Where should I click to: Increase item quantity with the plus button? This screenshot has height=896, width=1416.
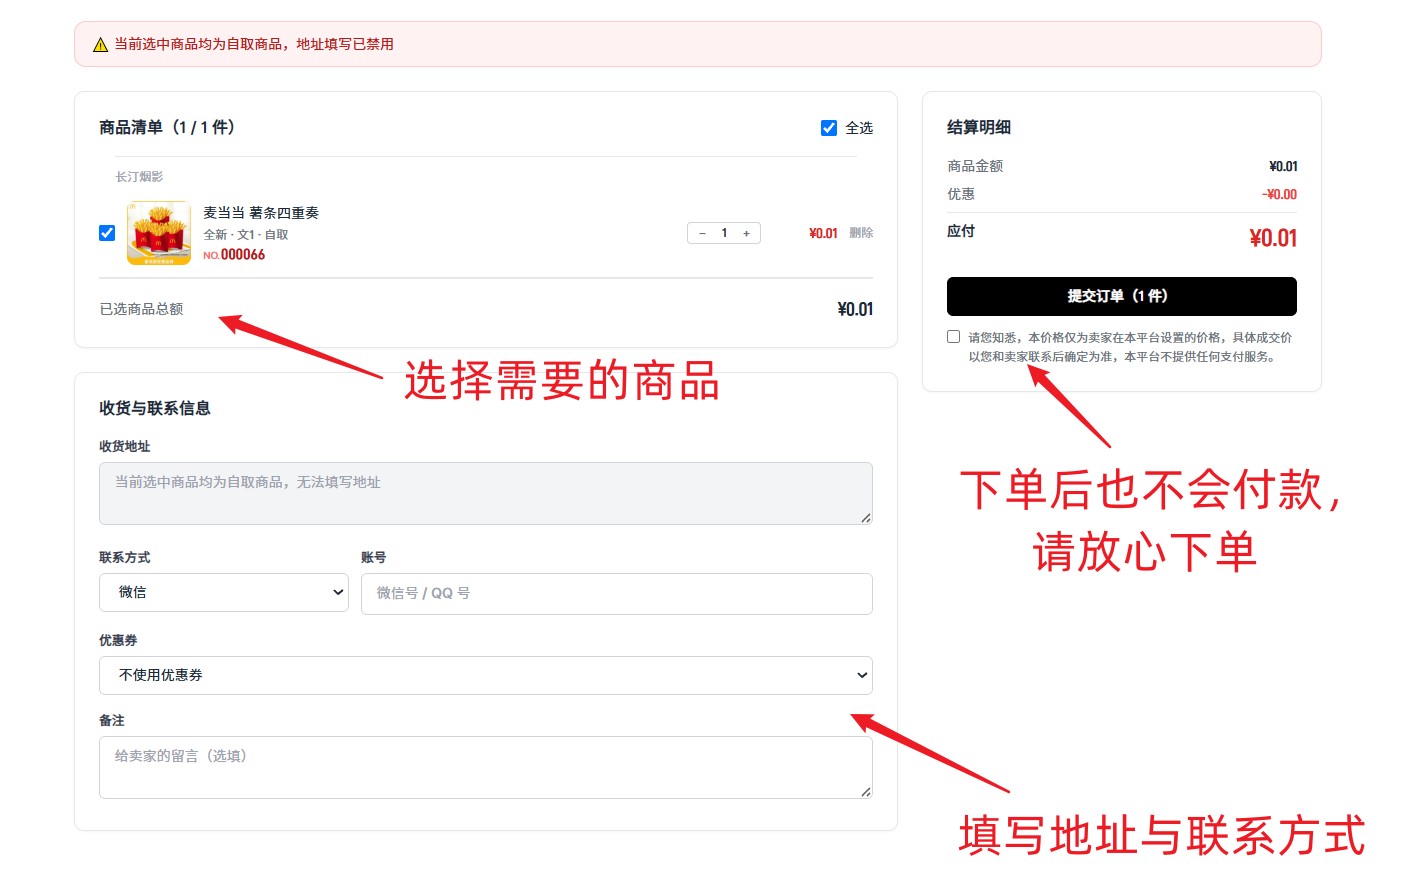tap(746, 233)
